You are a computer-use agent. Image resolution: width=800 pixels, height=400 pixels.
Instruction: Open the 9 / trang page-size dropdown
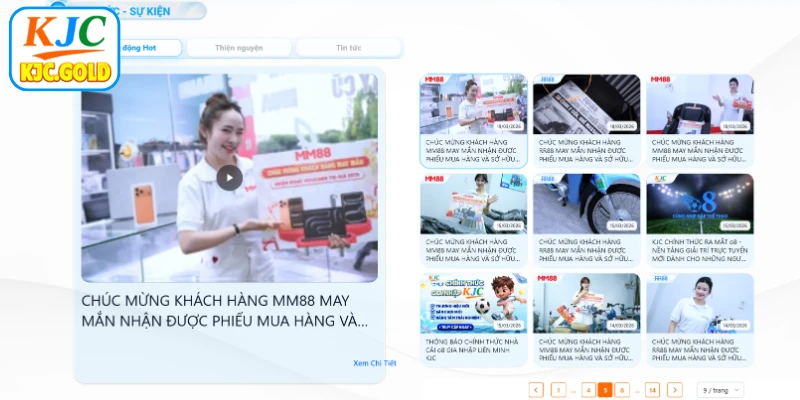(x=720, y=390)
